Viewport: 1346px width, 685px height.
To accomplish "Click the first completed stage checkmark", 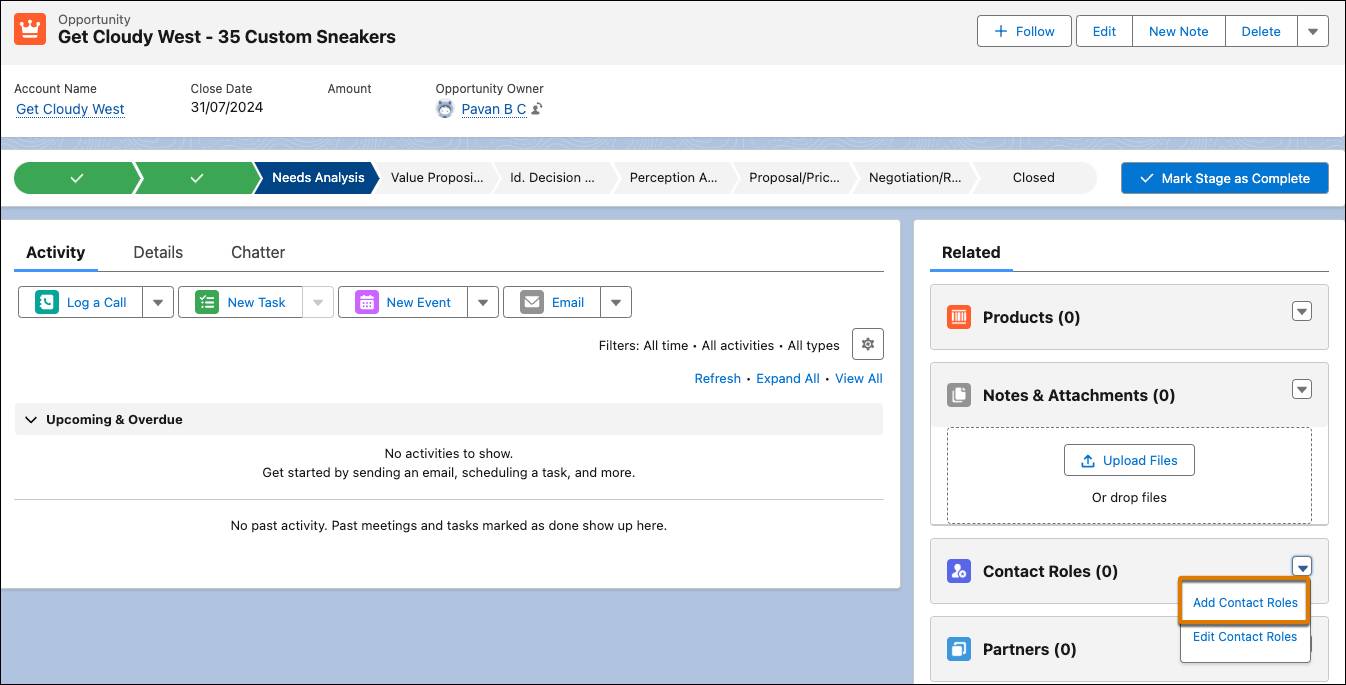I will (77, 178).
